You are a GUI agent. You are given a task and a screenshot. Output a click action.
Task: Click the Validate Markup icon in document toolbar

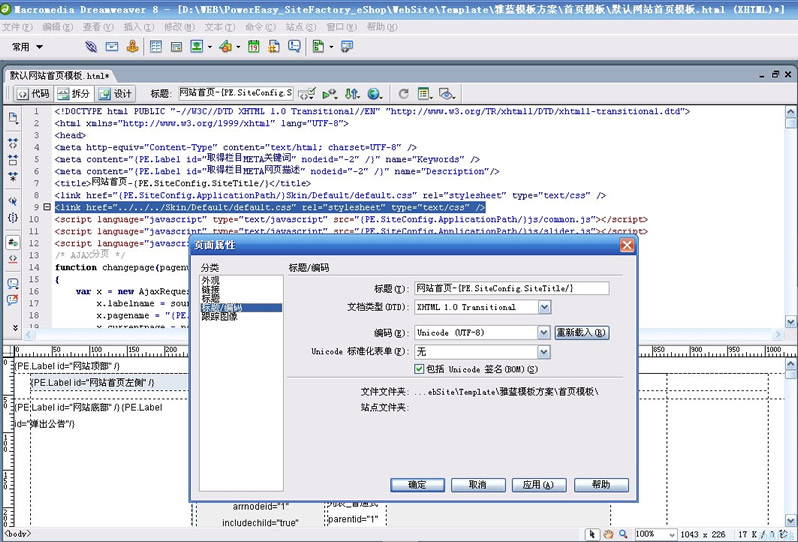pos(307,94)
